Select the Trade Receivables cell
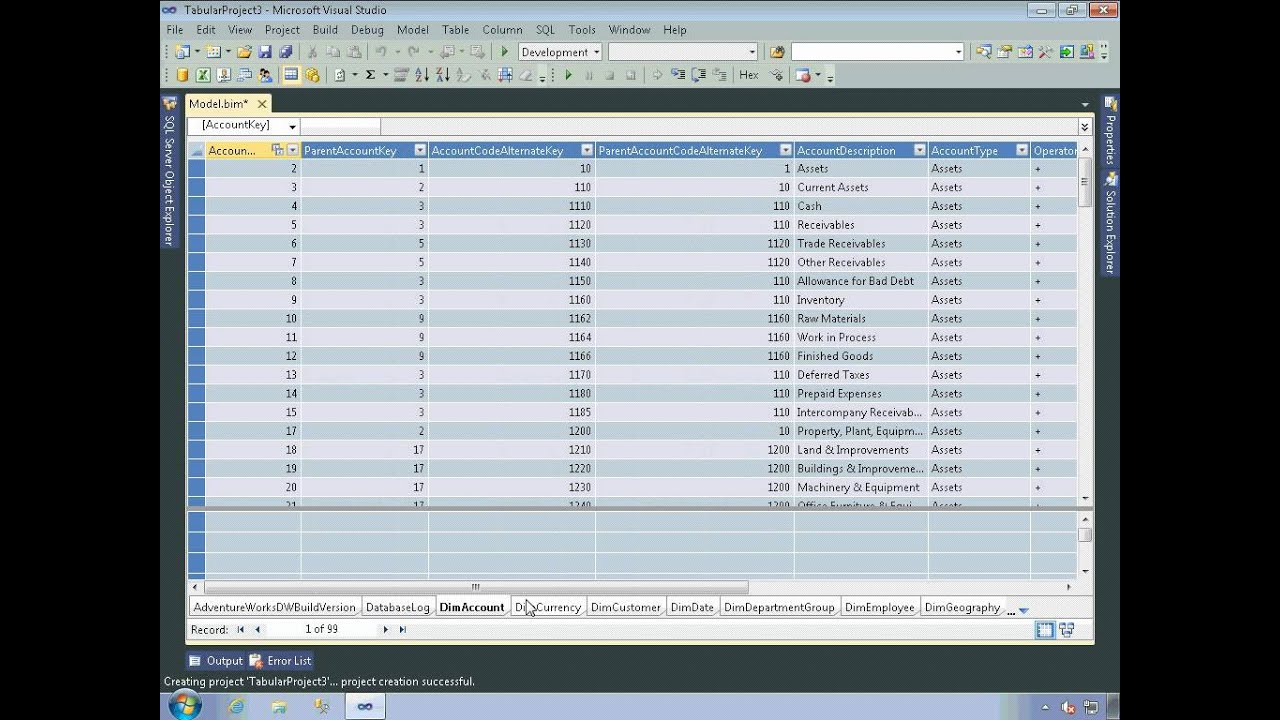1280x720 pixels. [861, 244]
